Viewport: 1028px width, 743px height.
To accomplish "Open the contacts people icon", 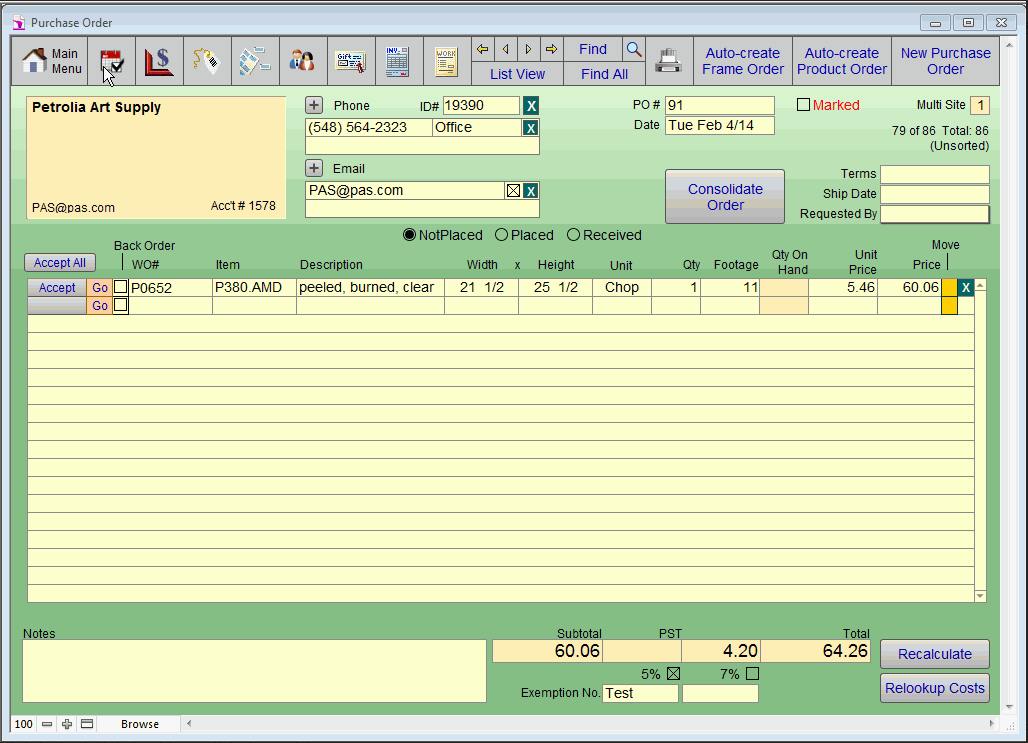I will click(304, 60).
